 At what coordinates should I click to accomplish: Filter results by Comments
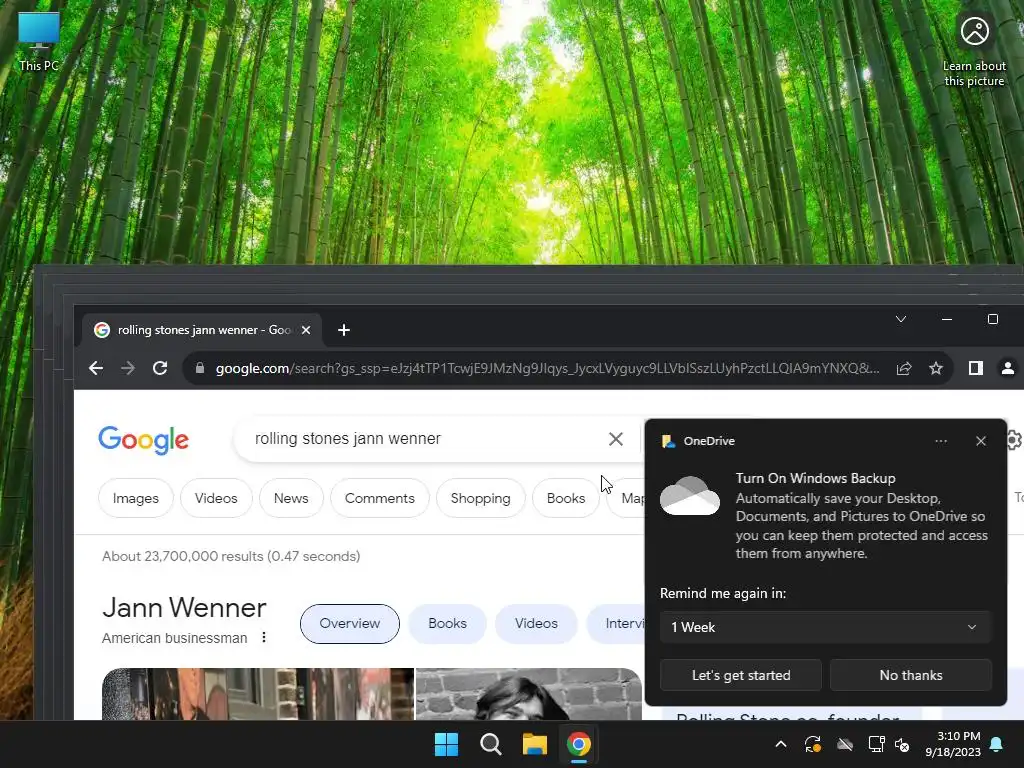tap(379, 498)
